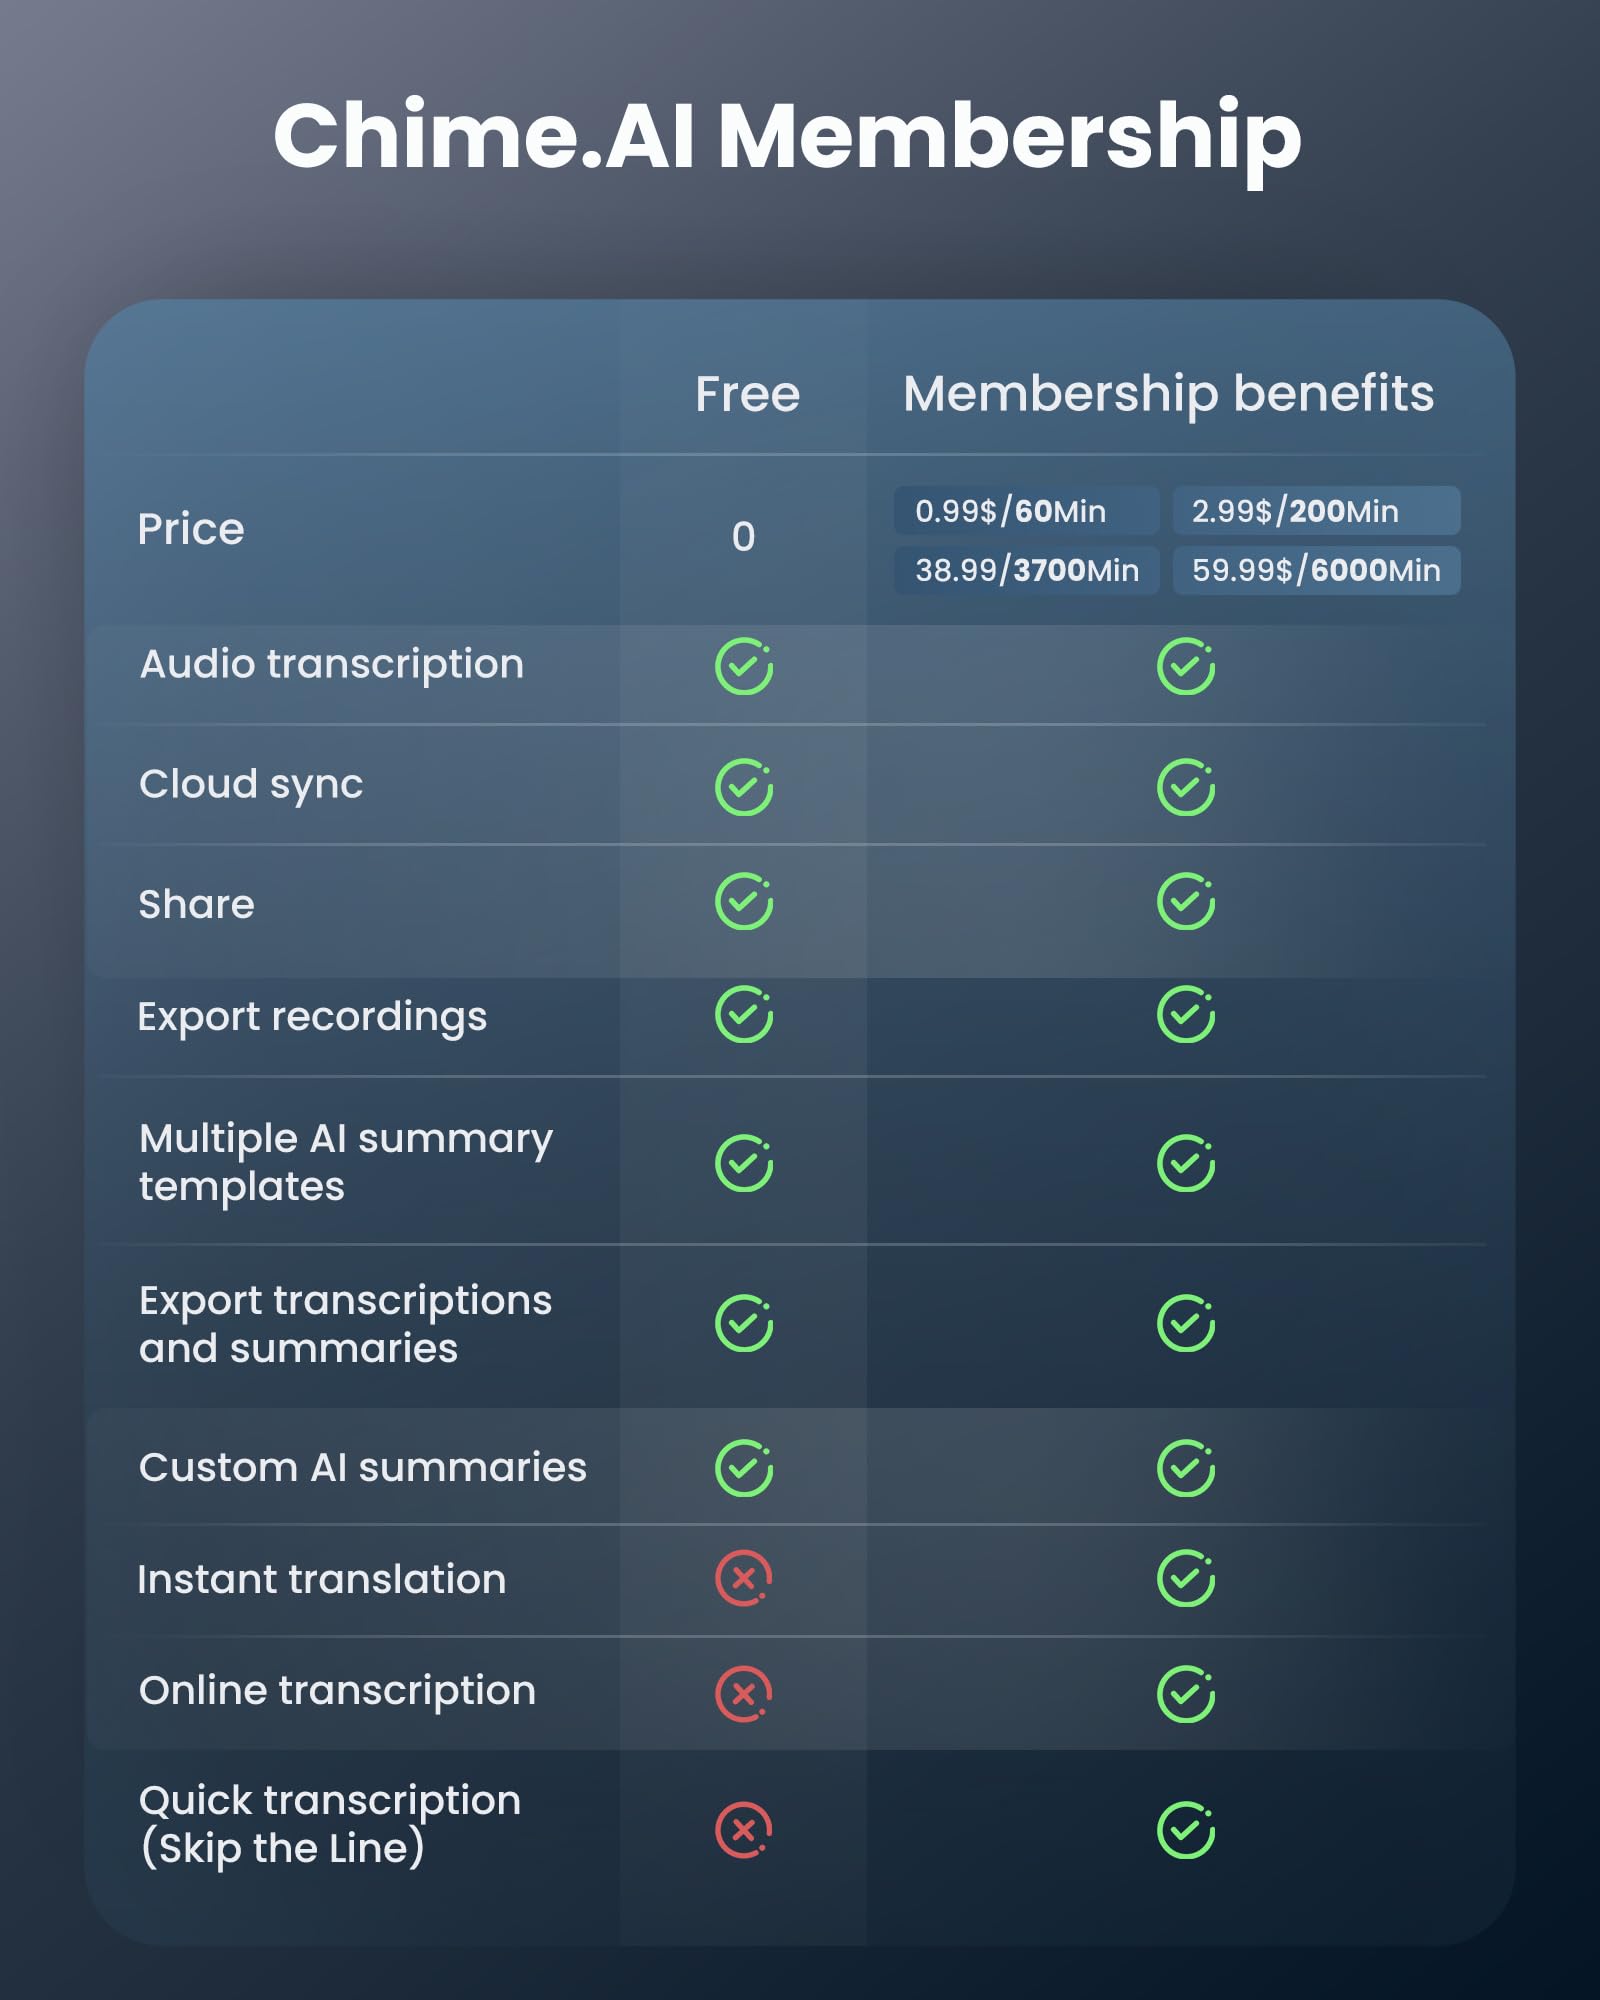Choose the 38.99/3700Min plan

1026,570
